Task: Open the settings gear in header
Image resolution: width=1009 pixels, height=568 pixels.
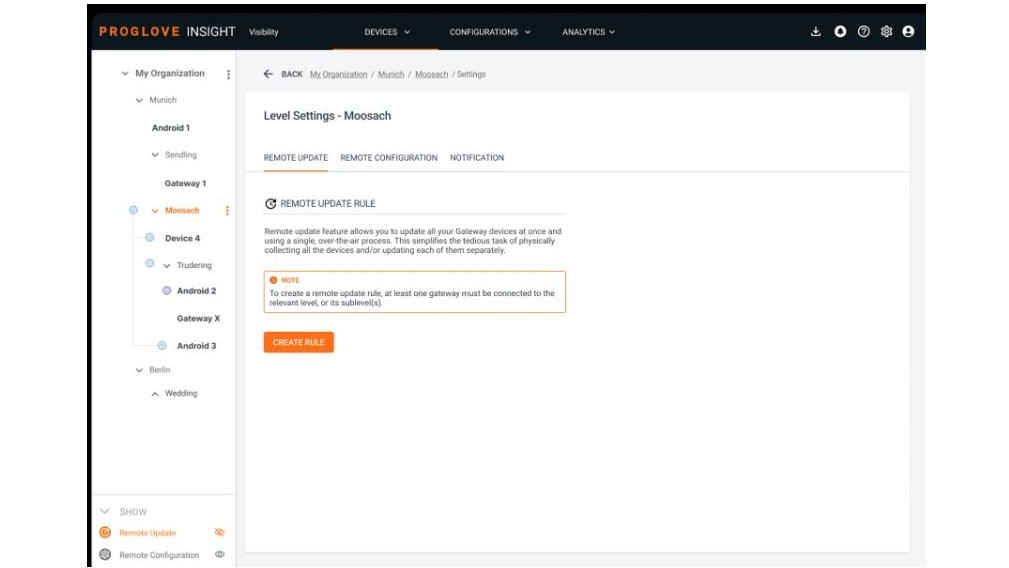Action: pyautogui.click(x=886, y=32)
